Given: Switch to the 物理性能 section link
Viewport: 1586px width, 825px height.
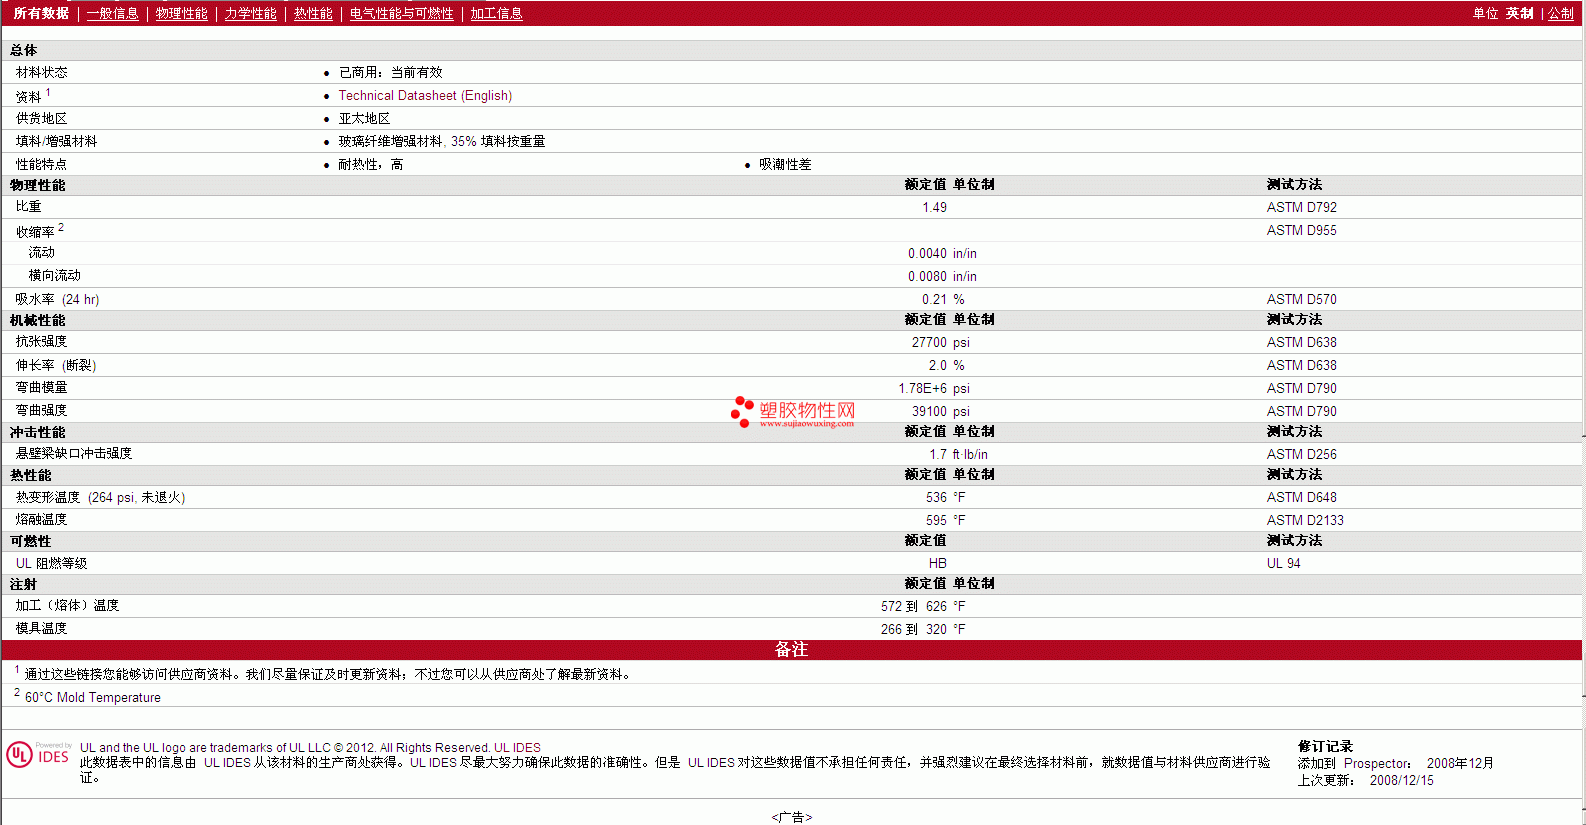Looking at the screenshot, I should click(x=181, y=14).
